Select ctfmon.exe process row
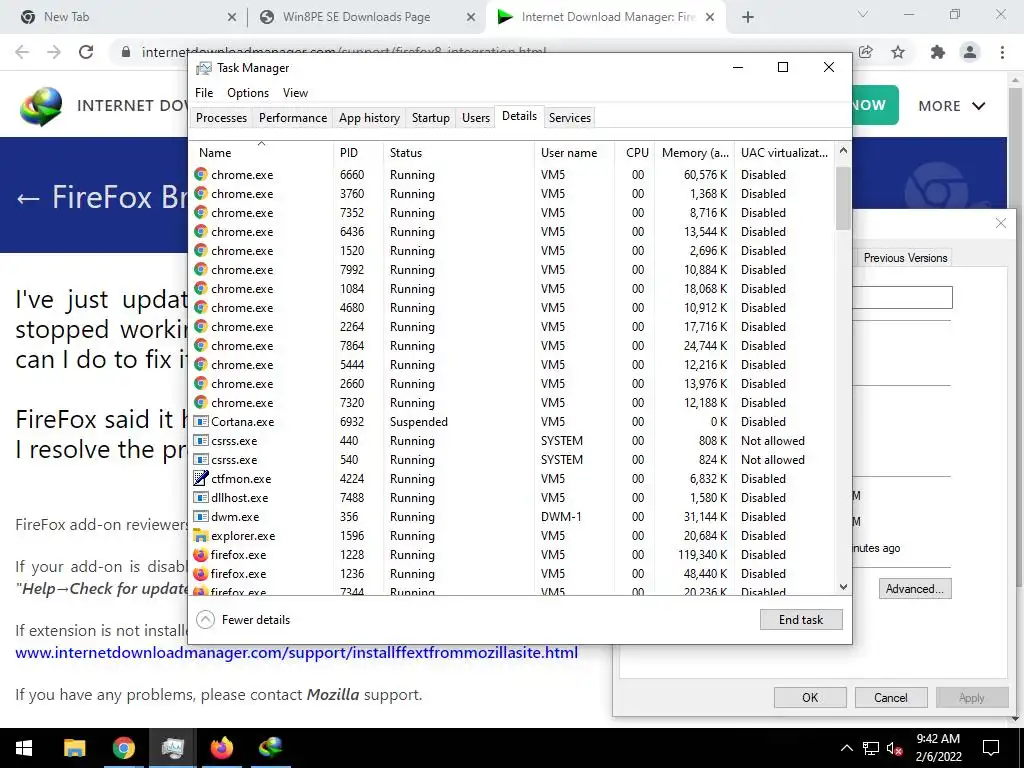This screenshot has height=768, width=1024. coord(513,479)
